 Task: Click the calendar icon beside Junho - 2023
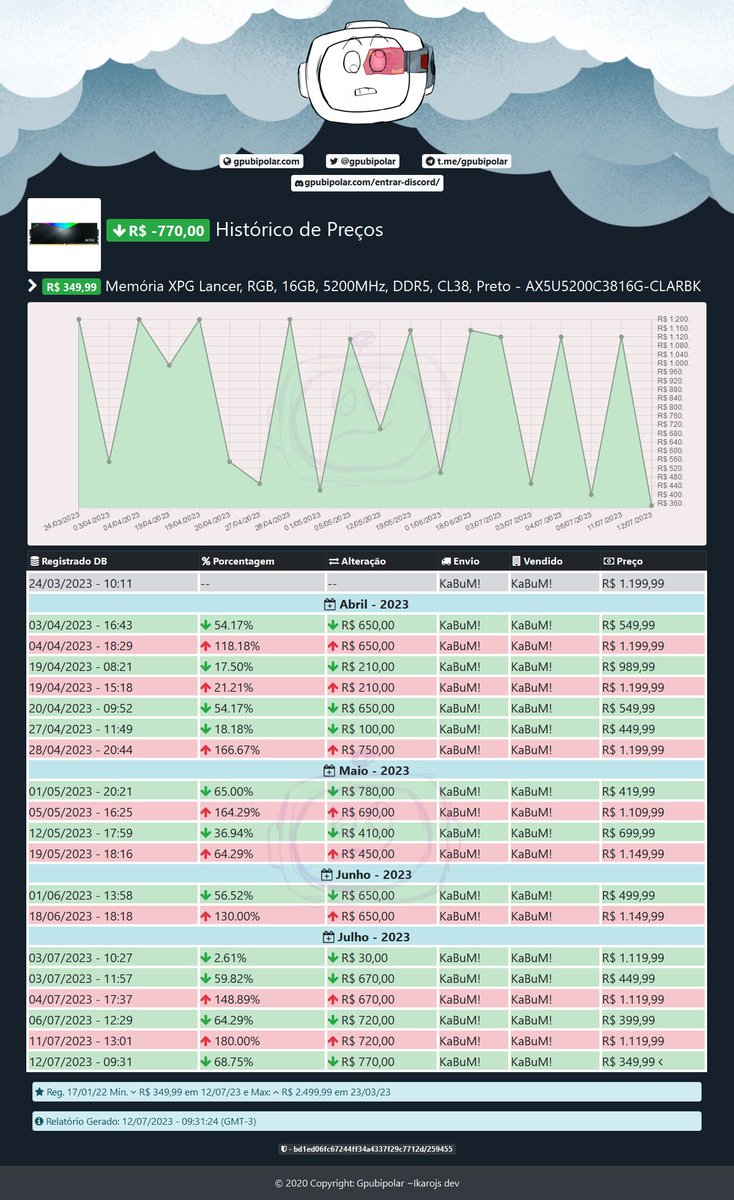327,875
